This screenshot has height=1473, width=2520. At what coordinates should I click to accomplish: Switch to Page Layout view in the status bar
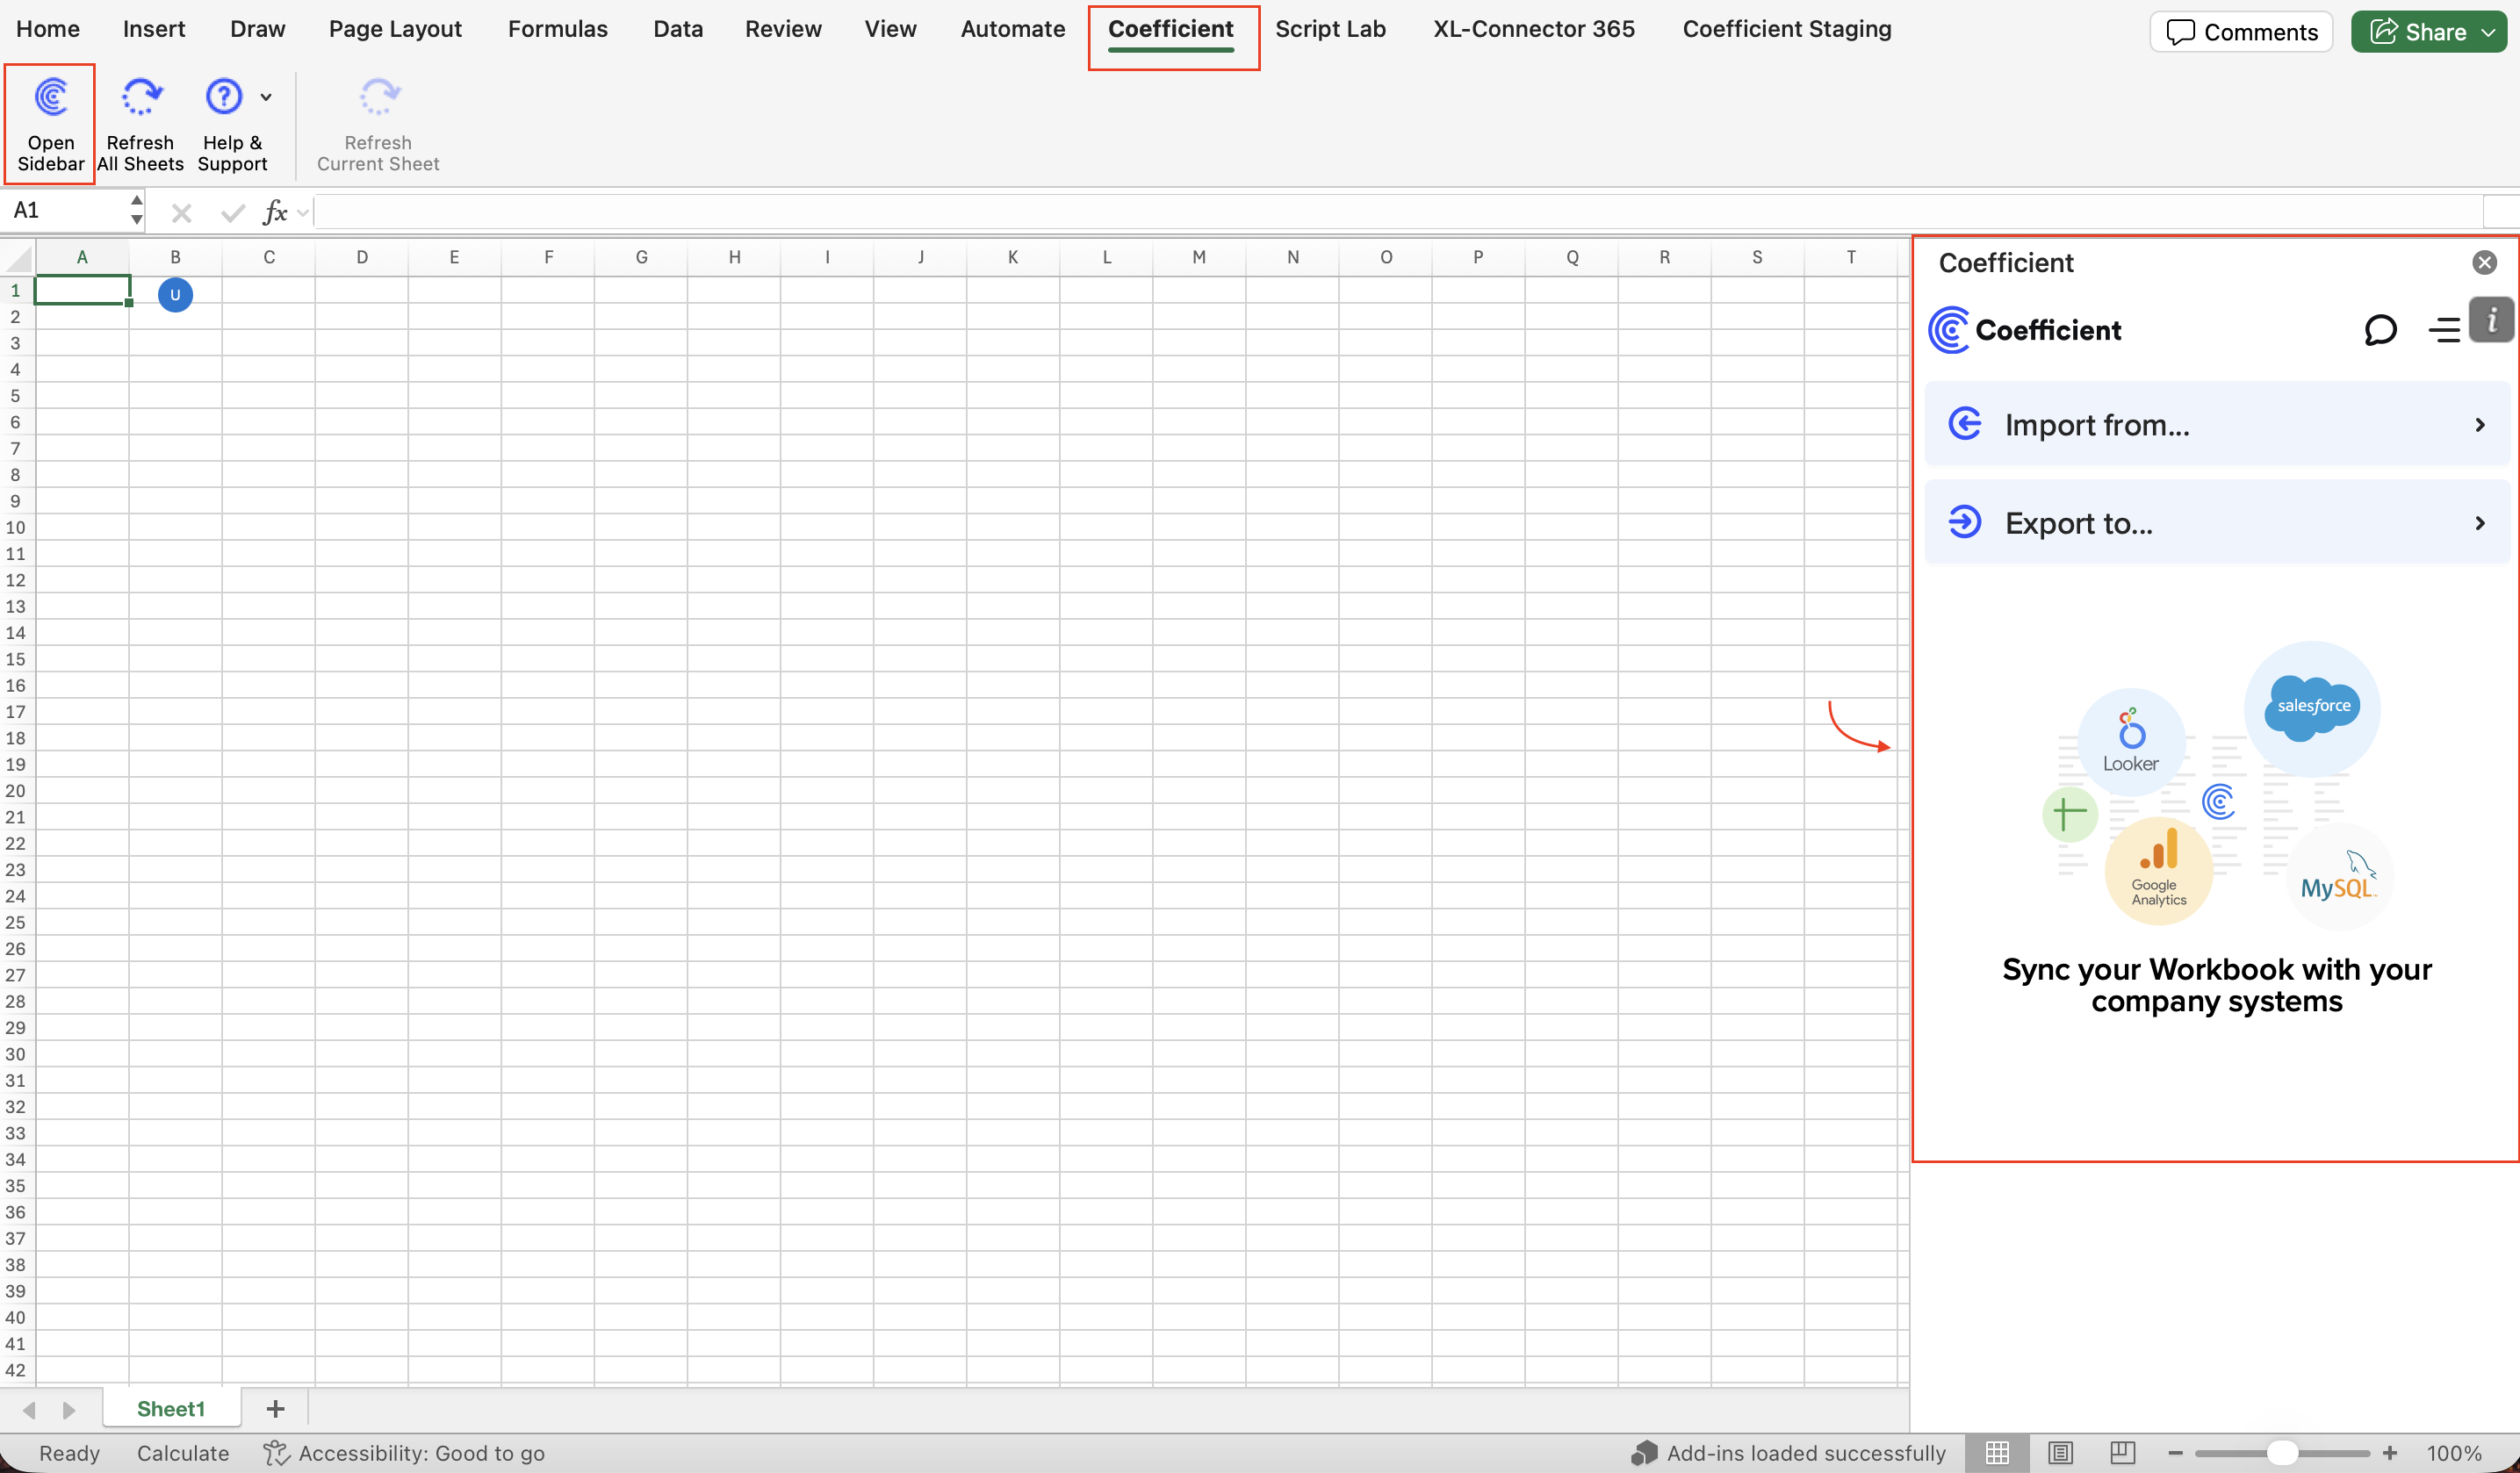pyautogui.click(x=2060, y=1453)
